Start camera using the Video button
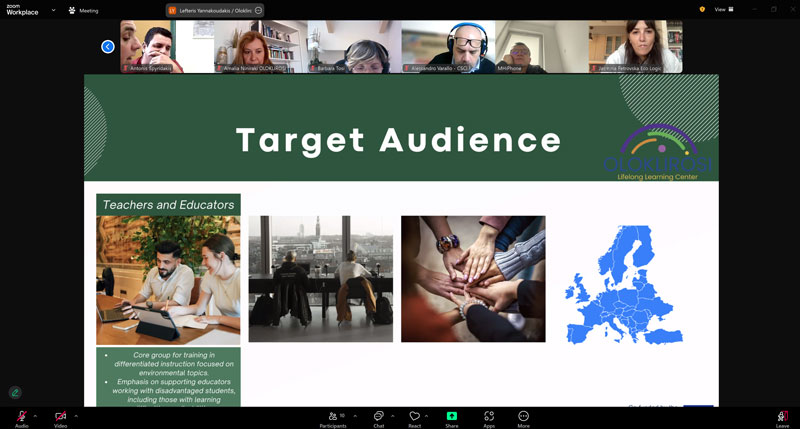This screenshot has height=429, width=800. pyautogui.click(x=60, y=416)
